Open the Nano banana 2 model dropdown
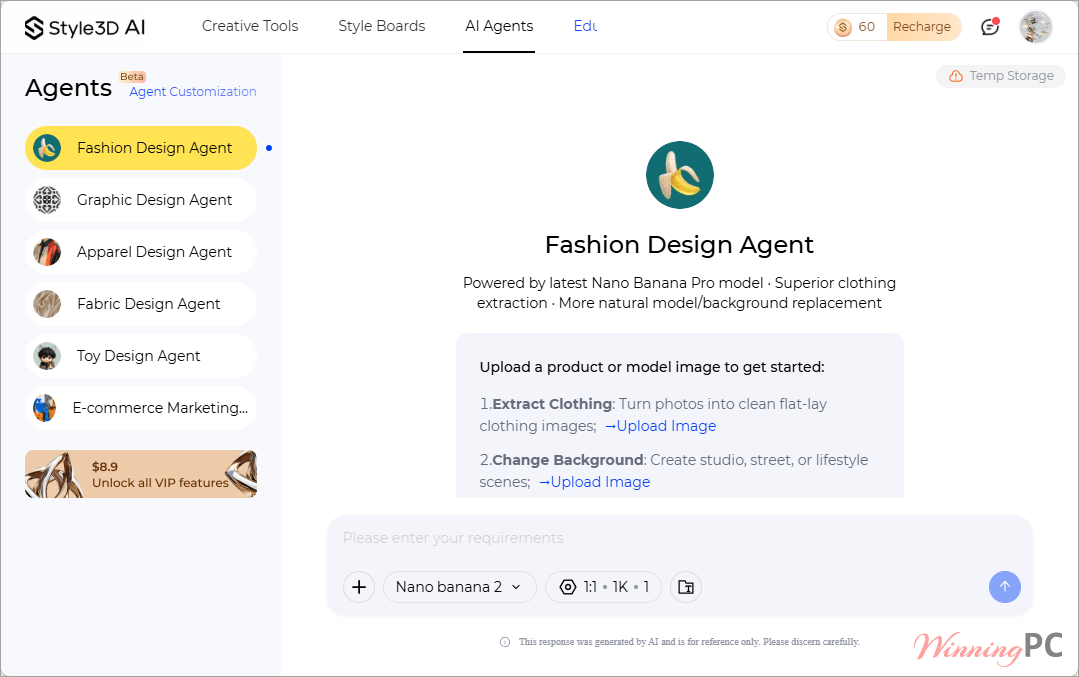 point(459,587)
